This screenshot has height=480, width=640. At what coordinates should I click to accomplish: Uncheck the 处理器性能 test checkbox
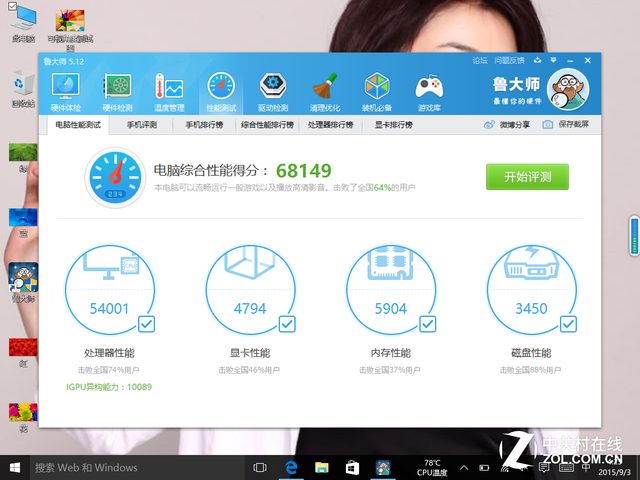pos(147,324)
